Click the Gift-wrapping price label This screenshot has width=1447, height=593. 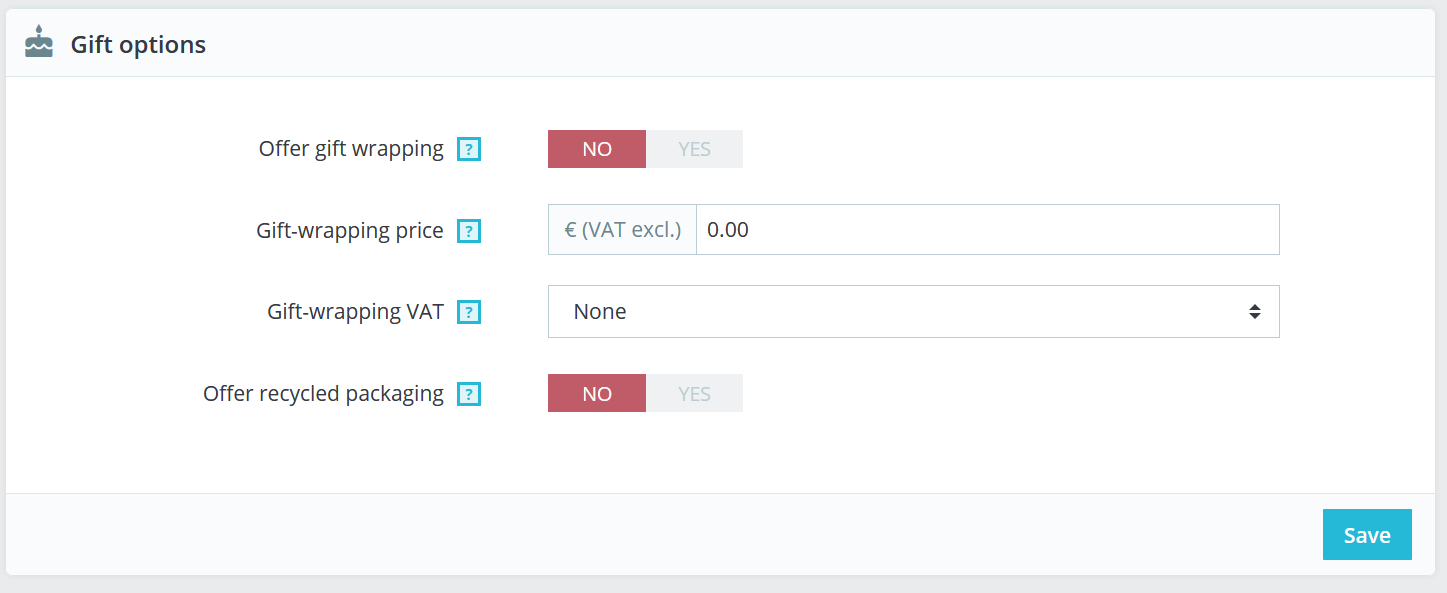click(349, 231)
